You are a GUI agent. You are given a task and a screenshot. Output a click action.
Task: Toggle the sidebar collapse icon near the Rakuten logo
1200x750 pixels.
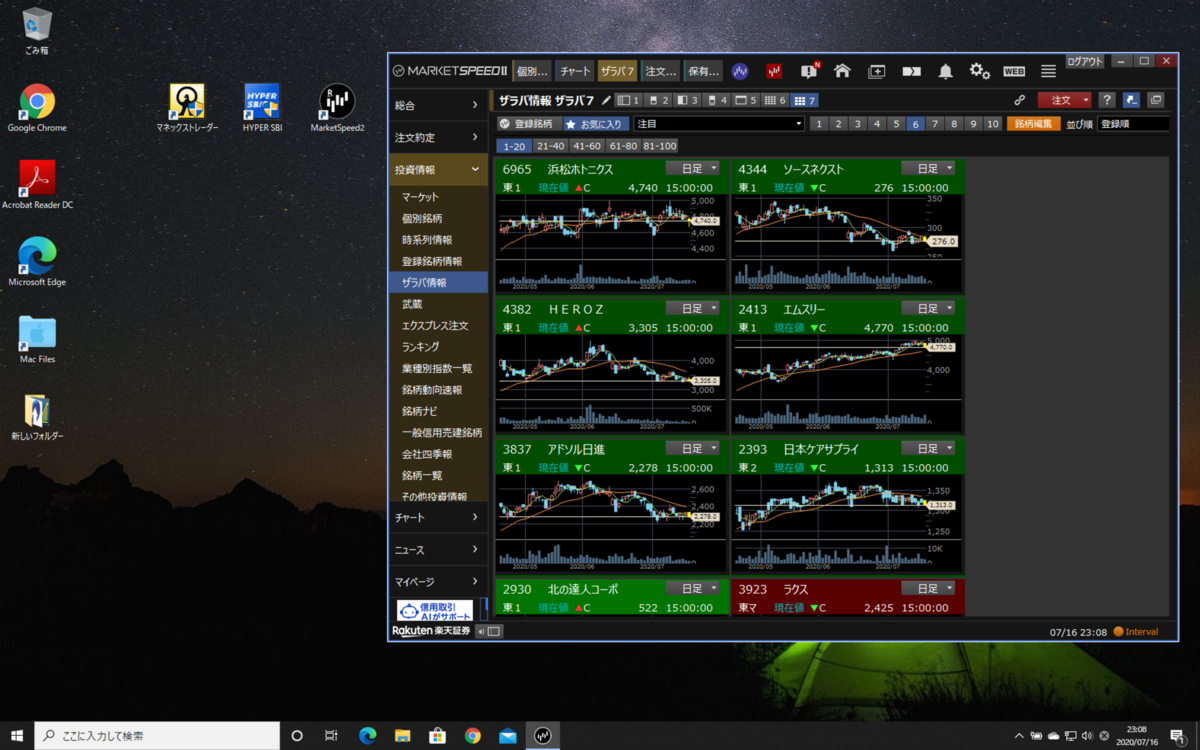[x=489, y=631]
